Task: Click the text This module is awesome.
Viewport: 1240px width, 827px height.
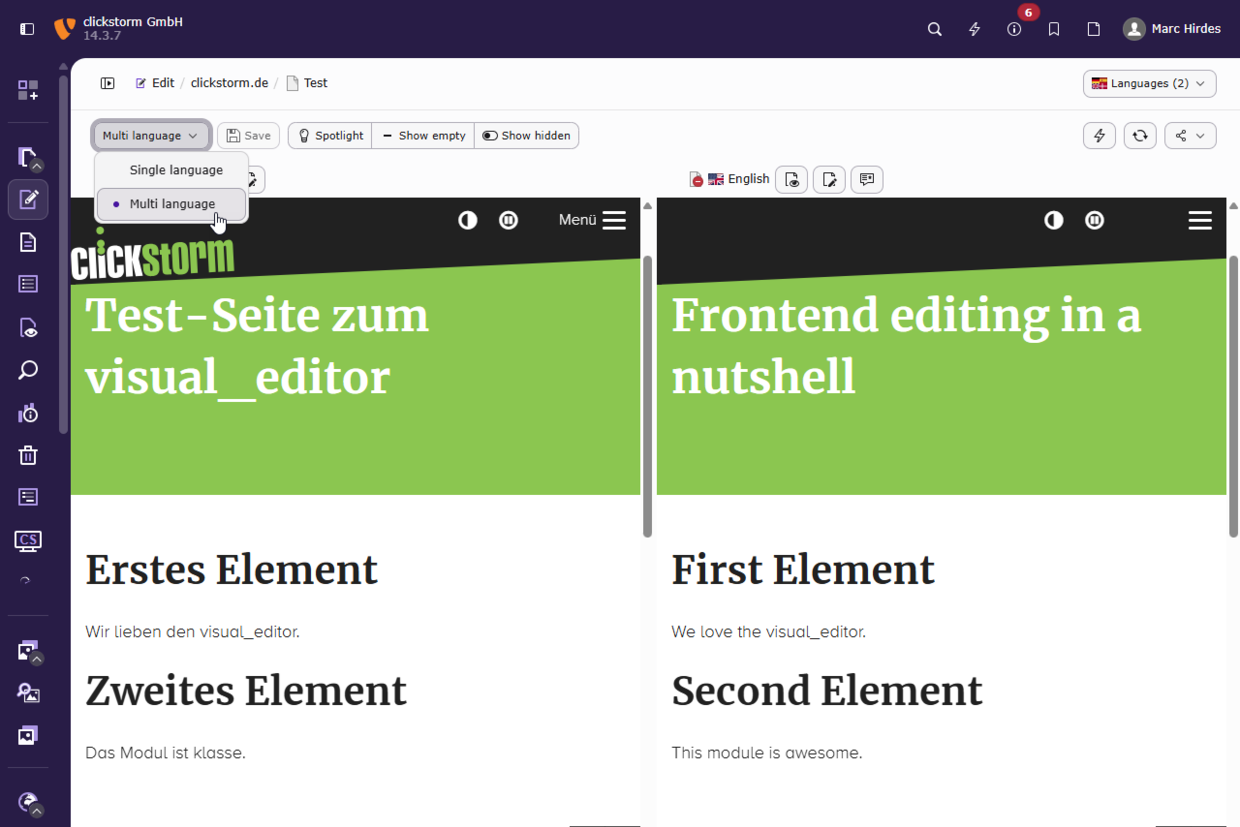Action: pos(767,753)
